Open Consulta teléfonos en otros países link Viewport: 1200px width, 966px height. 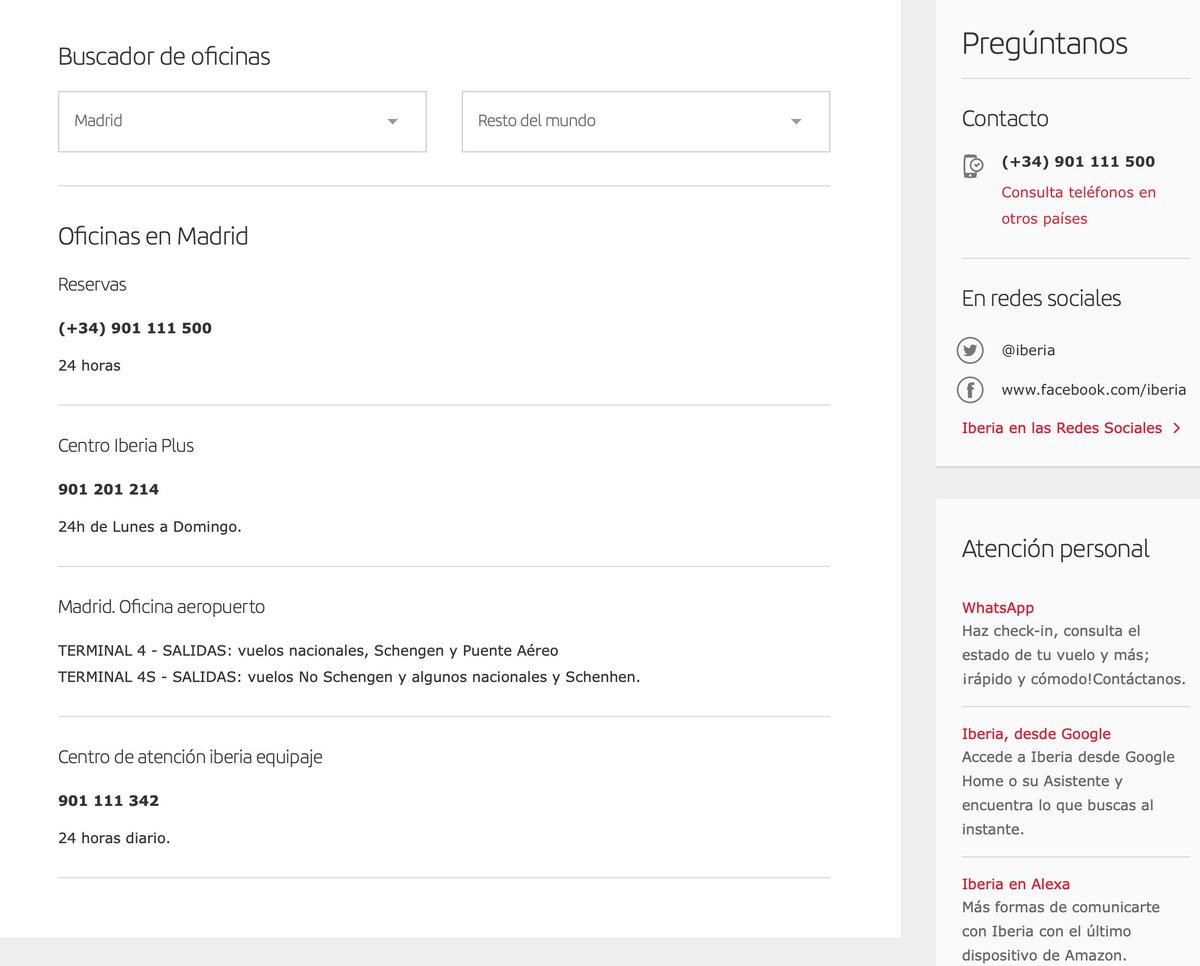(x=1079, y=205)
